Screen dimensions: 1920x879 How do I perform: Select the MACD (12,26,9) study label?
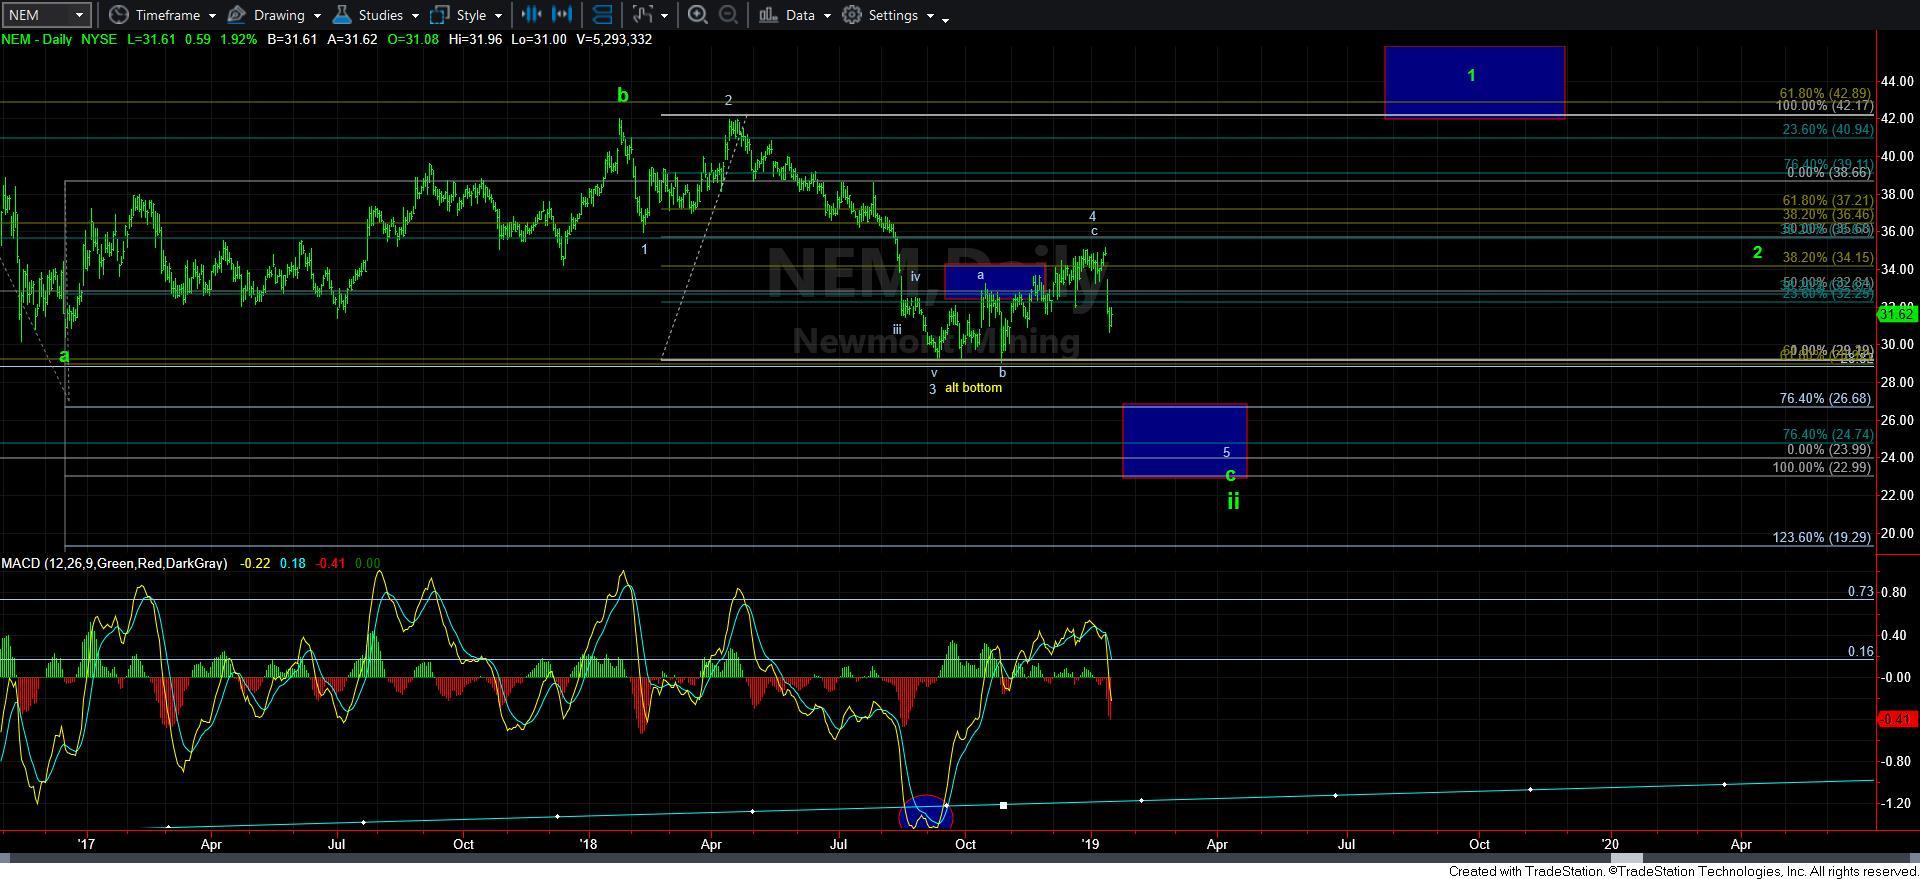(x=114, y=563)
